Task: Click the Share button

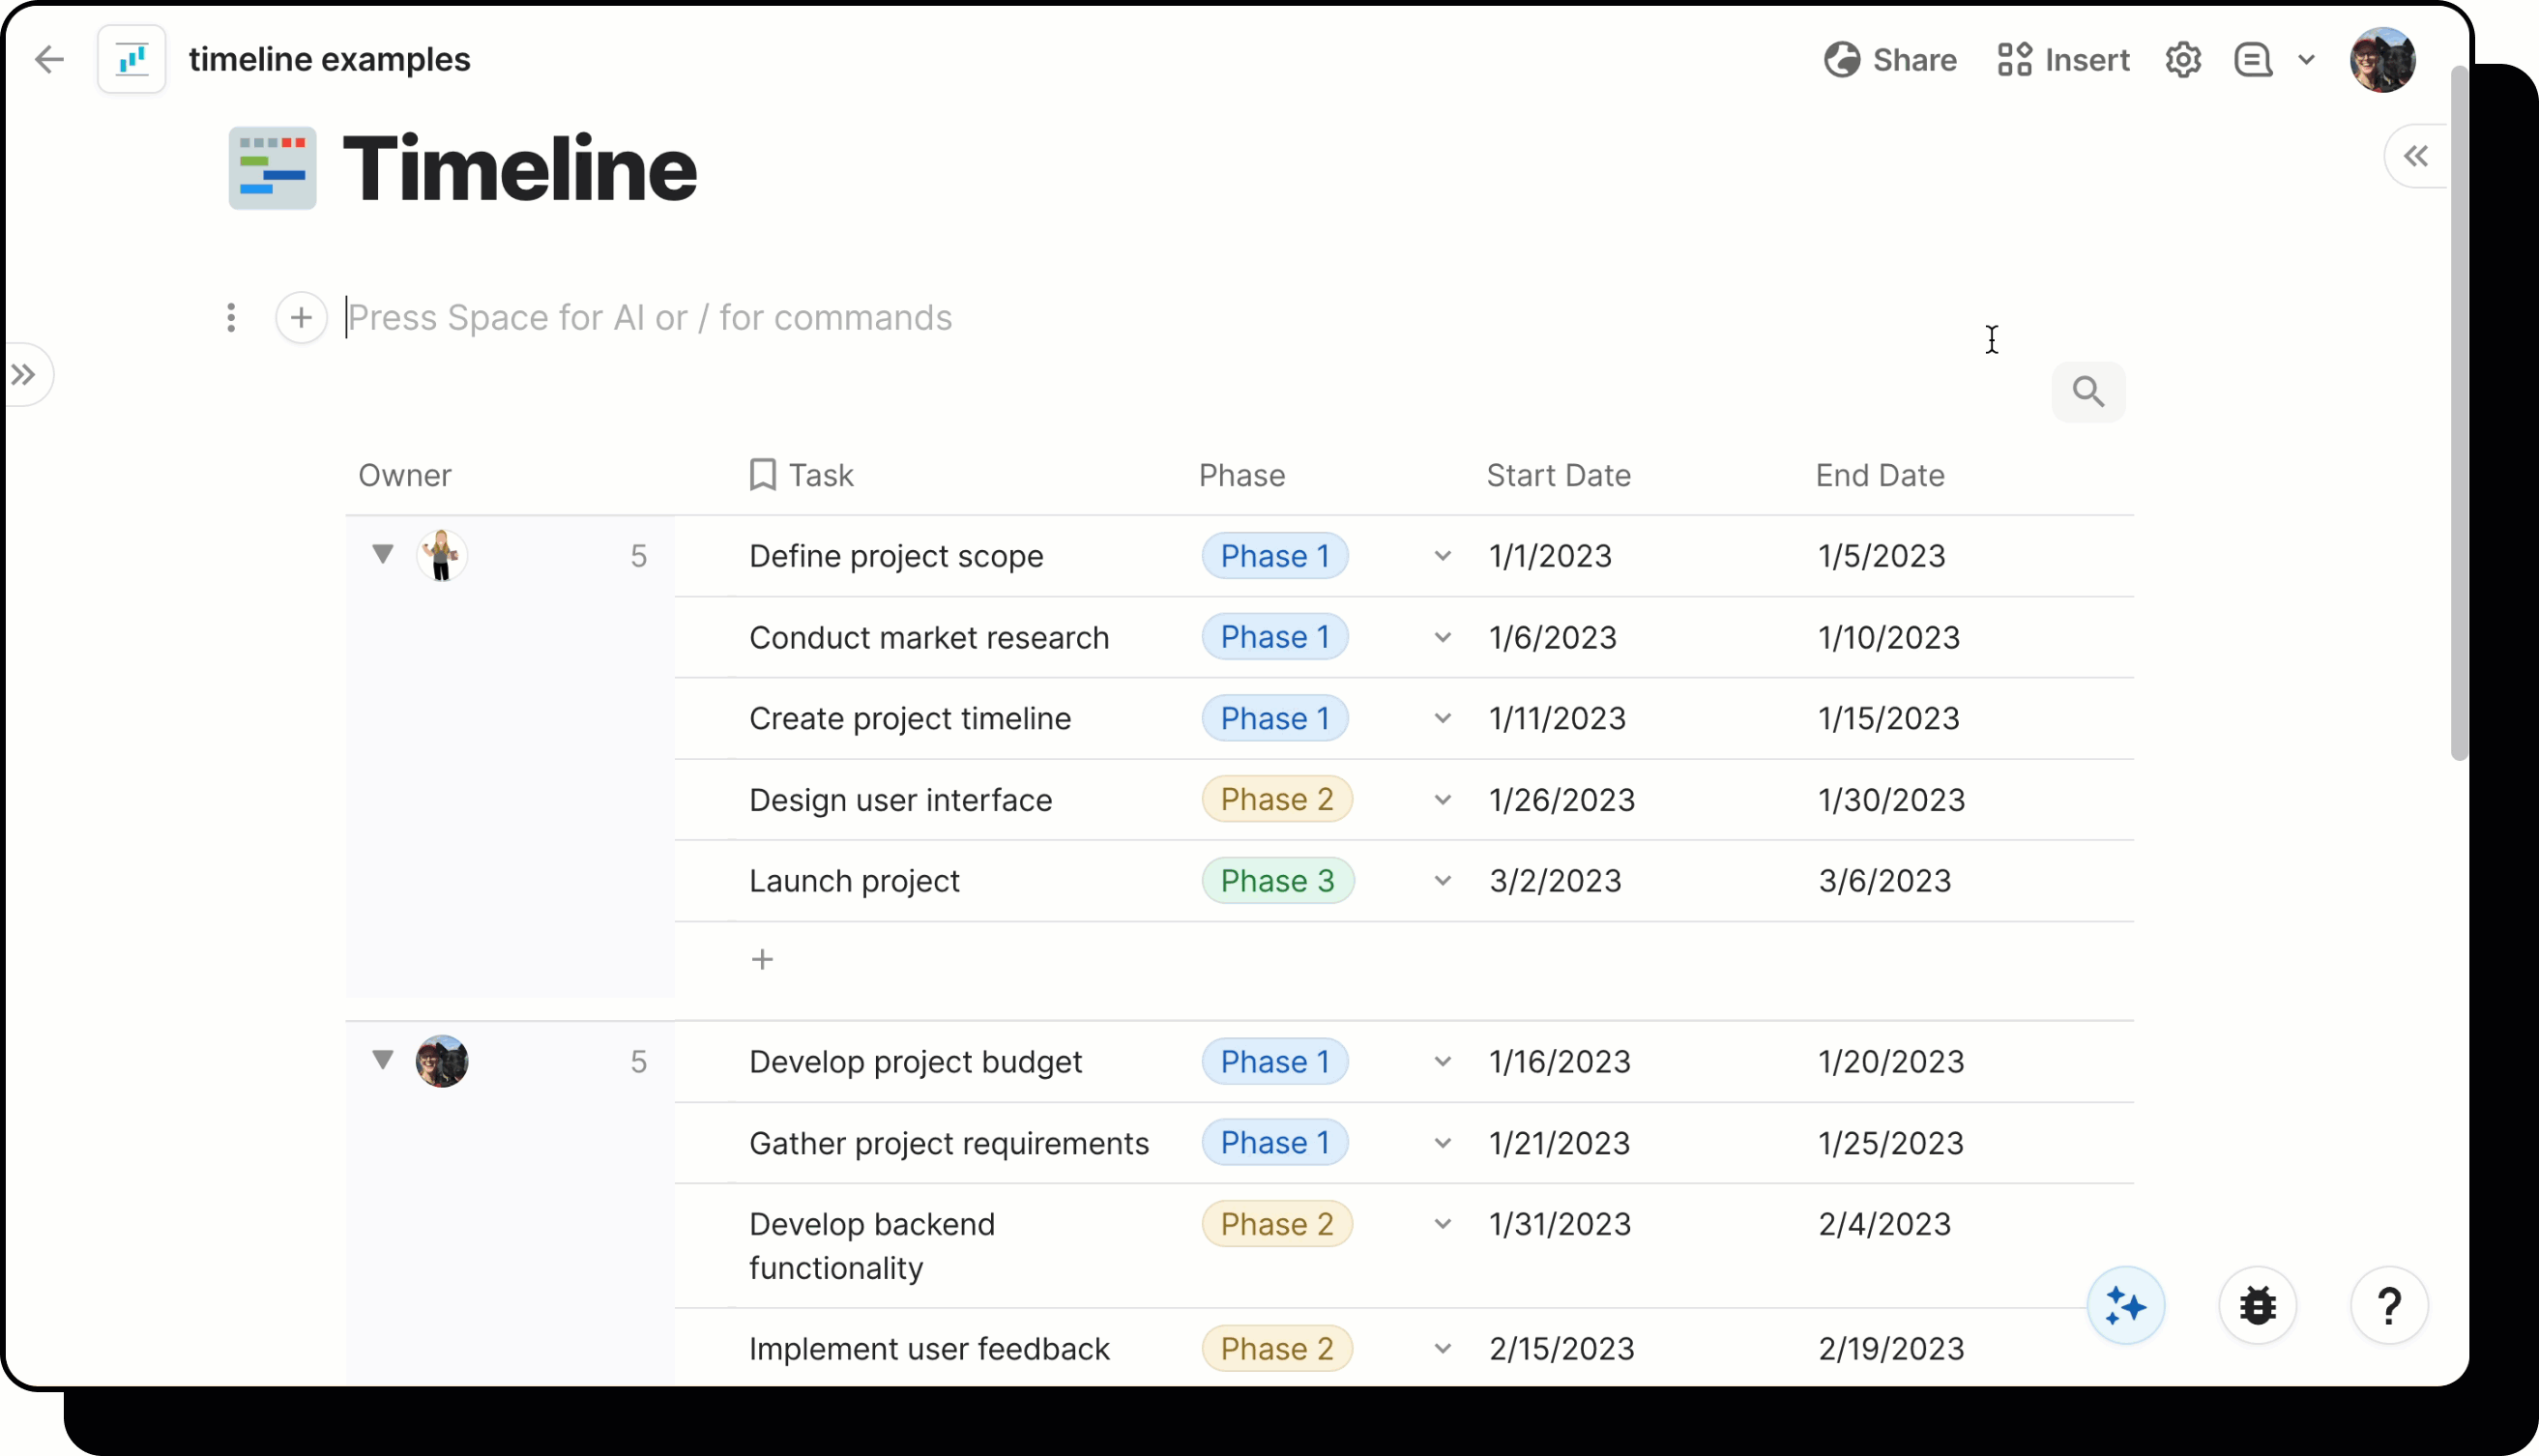Action: click(1890, 60)
